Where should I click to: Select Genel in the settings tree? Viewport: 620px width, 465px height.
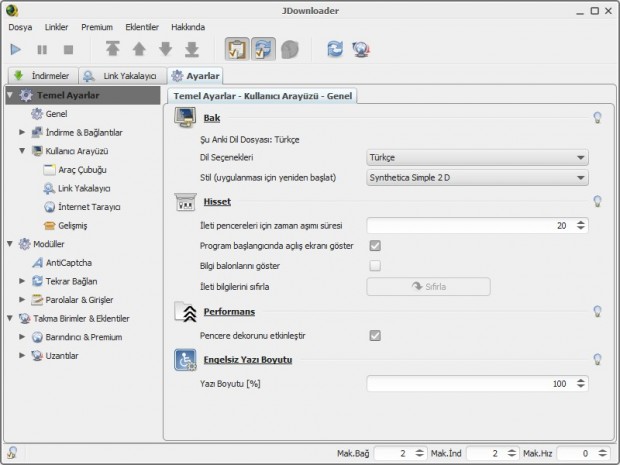(x=57, y=114)
